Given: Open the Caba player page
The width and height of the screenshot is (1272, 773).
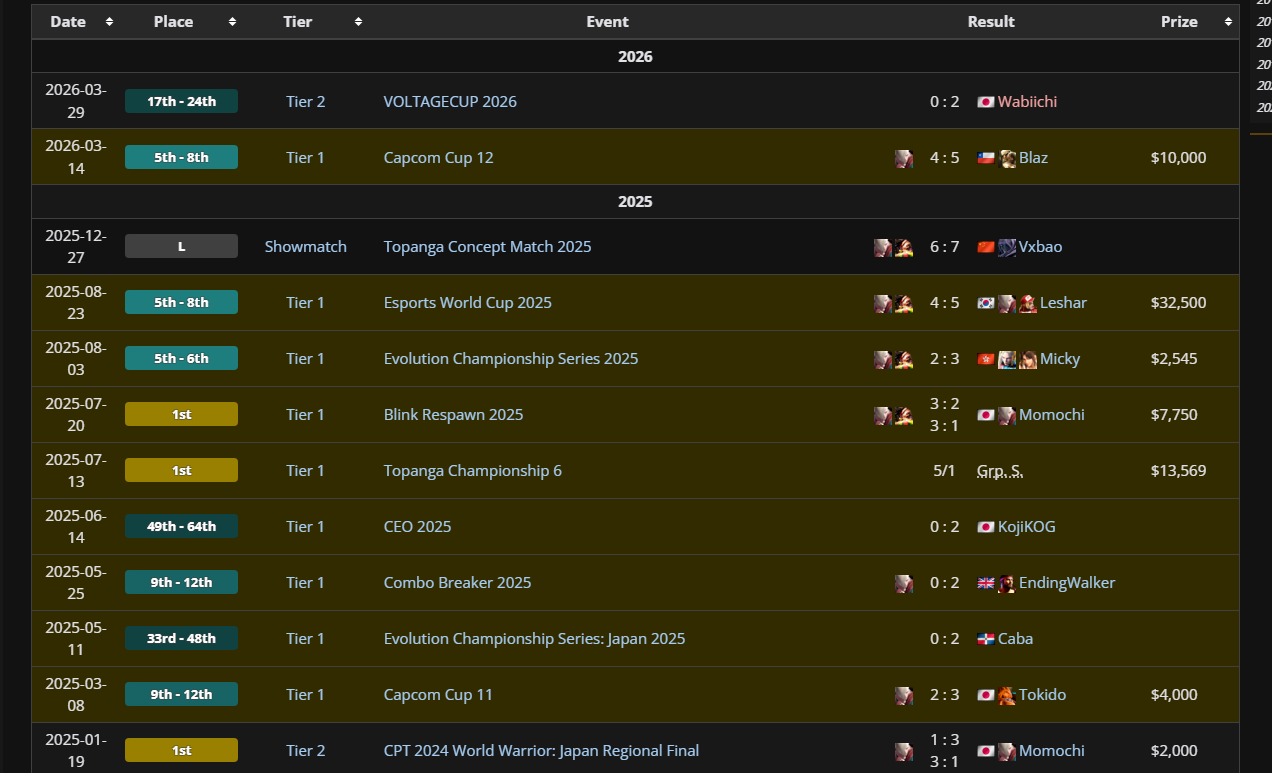Looking at the screenshot, I should click(1015, 639).
